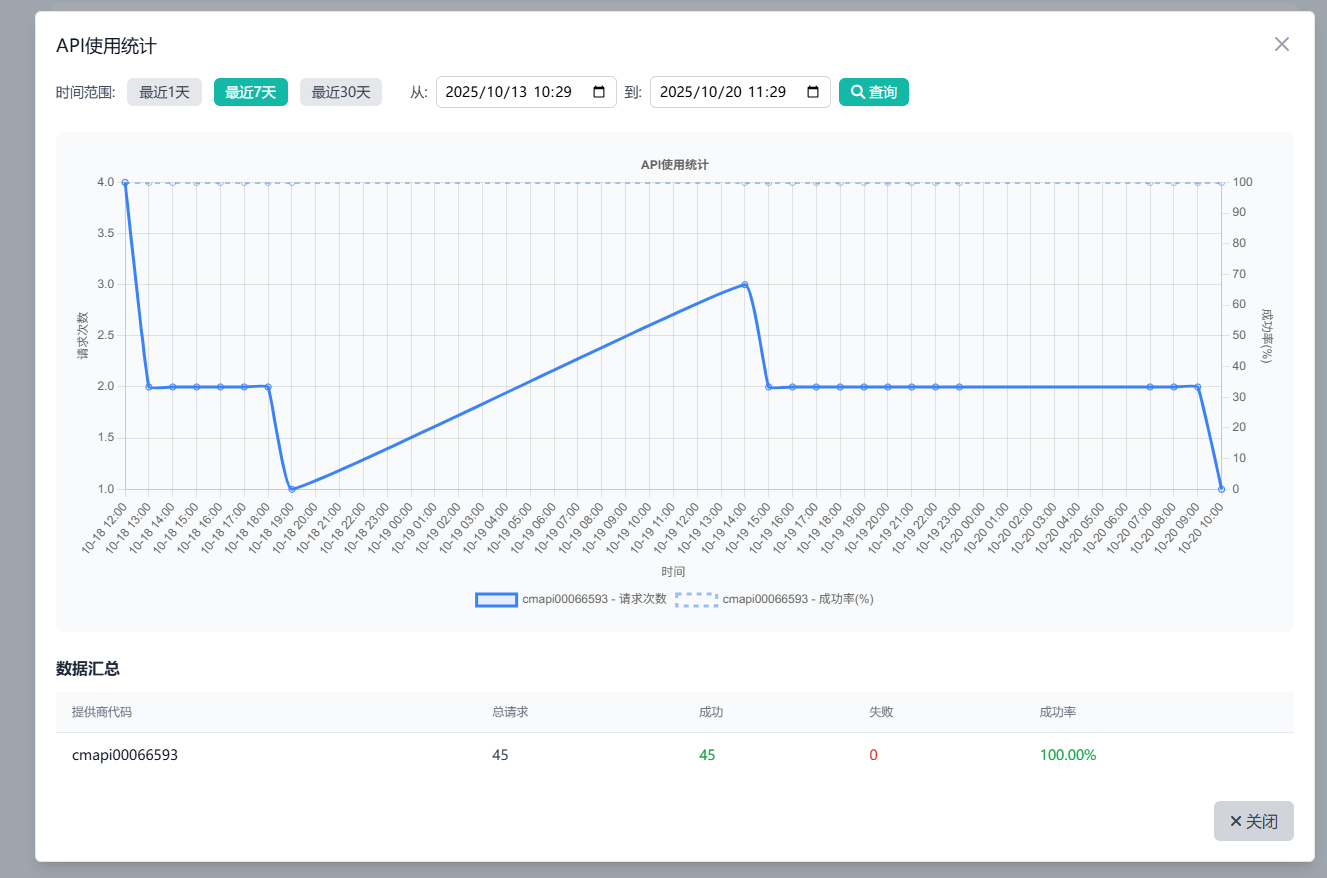Click the 总请求 column header
This screenshot has width=1327, height=878.
pyautogui.click(x=510, y=712)
